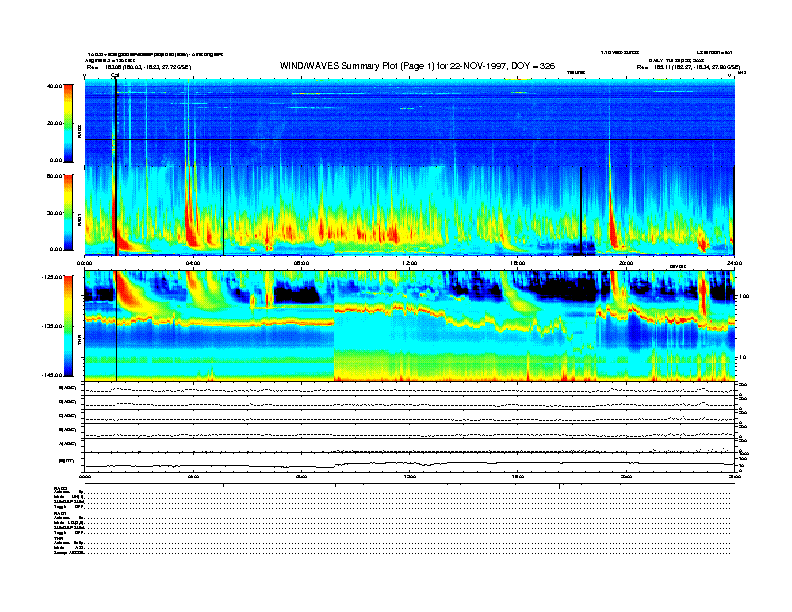This screenshot has height=612, width=792.
Task: Click the top-left Rxe position text
Action: pyautogui.click(x=138, y=67)
